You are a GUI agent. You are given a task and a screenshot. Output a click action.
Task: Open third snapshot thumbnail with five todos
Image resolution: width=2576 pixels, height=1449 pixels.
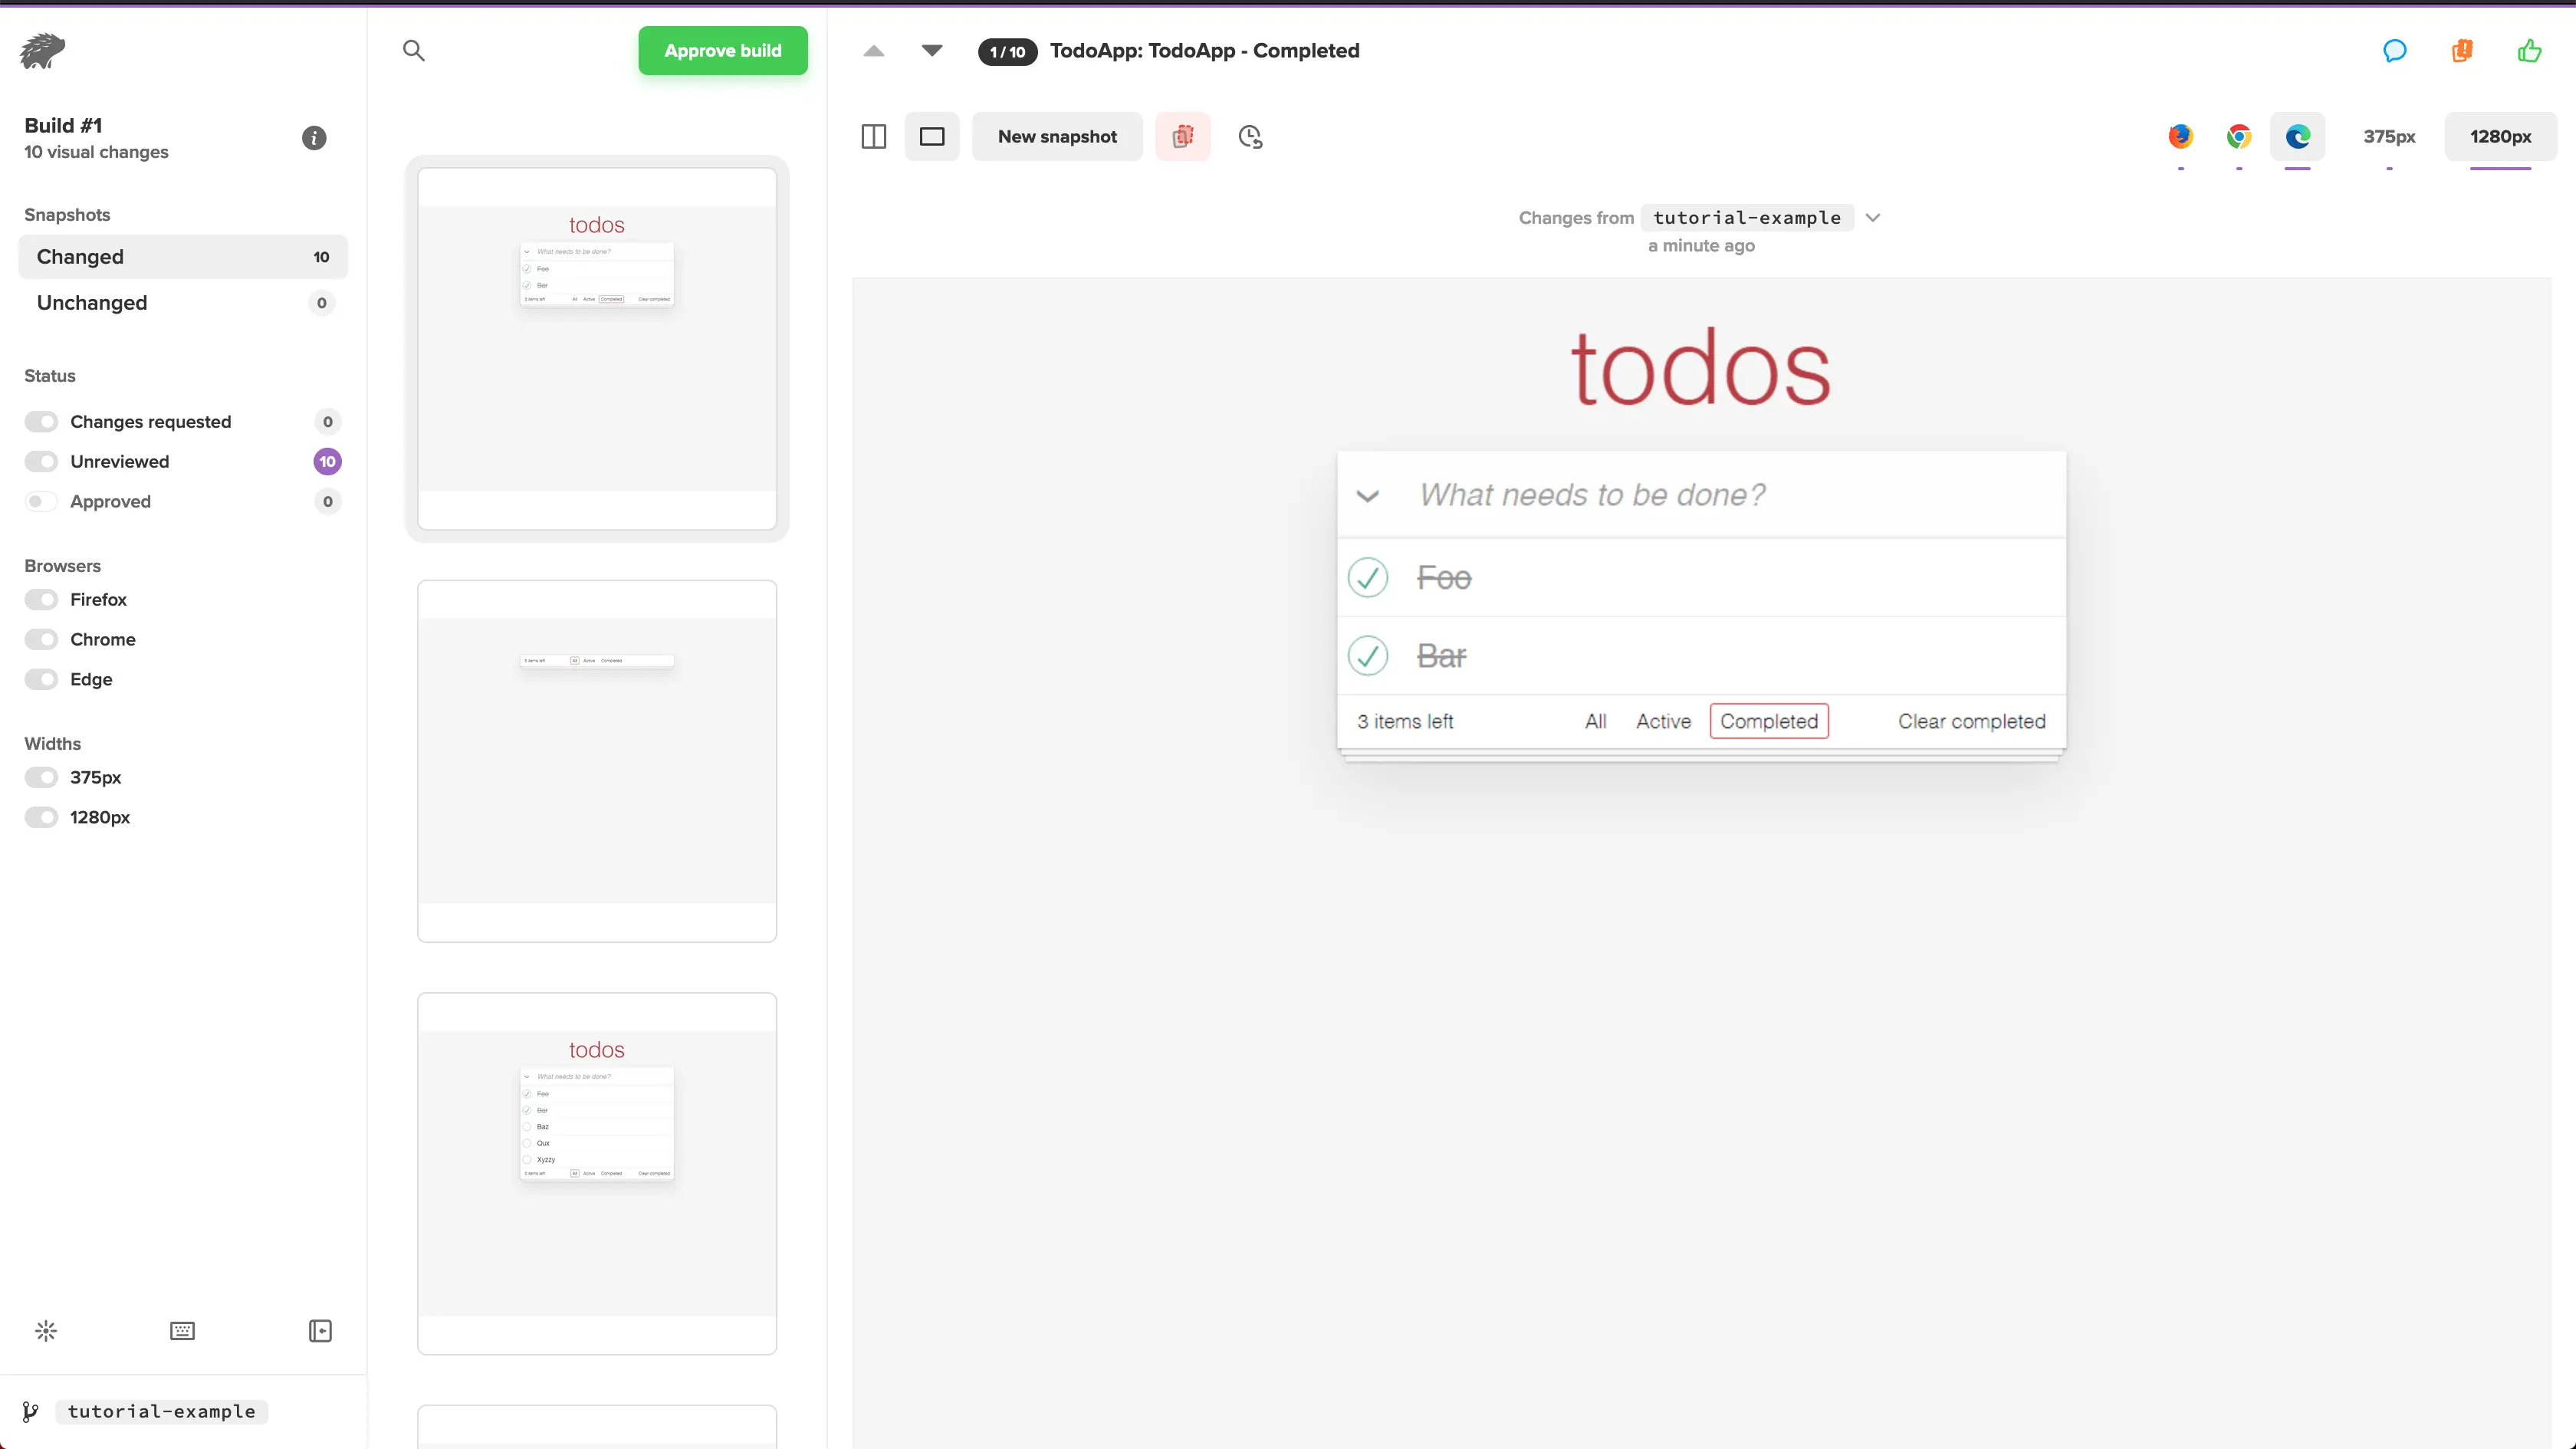[x=597, y=1173]
